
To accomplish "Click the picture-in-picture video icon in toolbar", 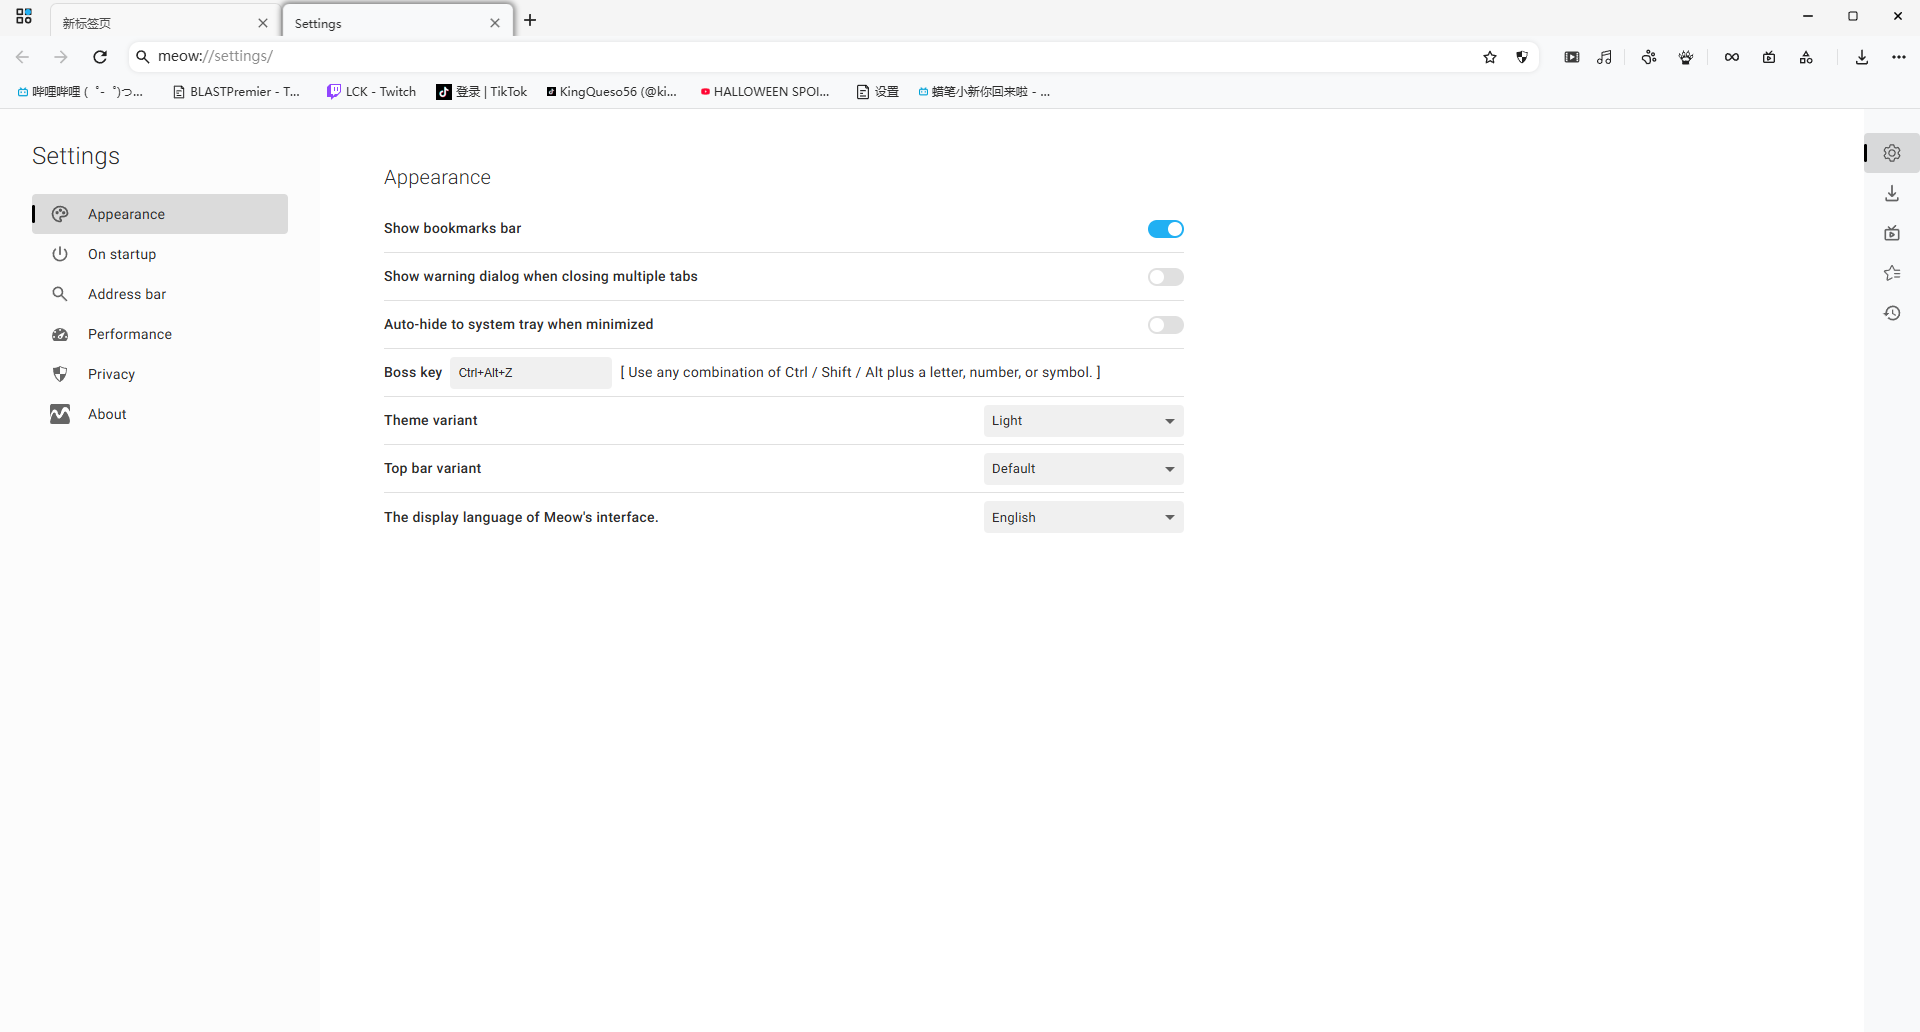I will (1571, 57).
